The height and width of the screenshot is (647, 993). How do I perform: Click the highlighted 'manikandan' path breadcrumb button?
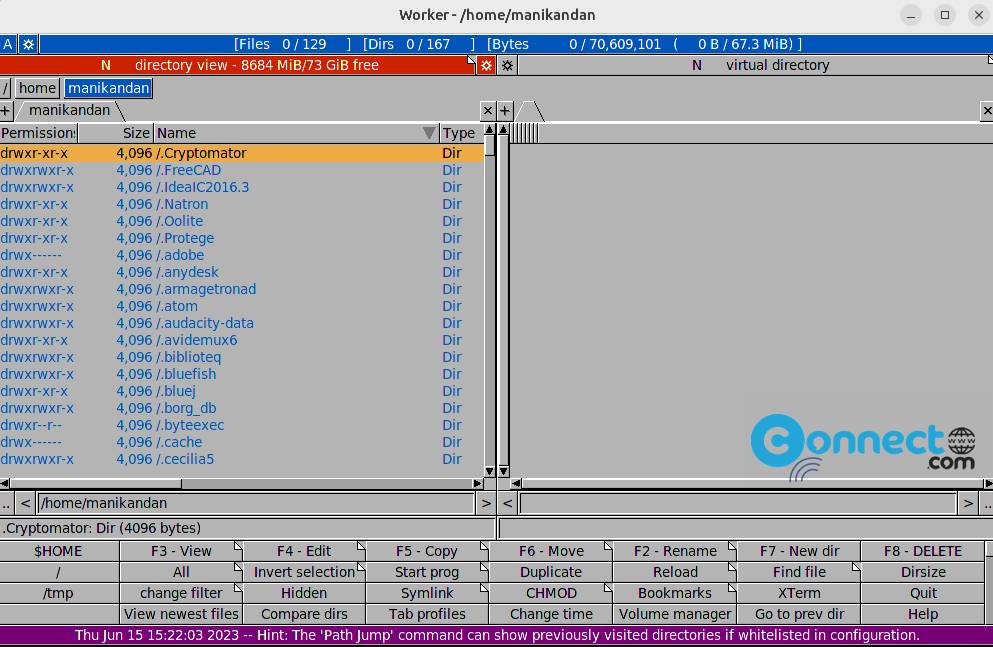pyautogui.click(x=108, y=88)
